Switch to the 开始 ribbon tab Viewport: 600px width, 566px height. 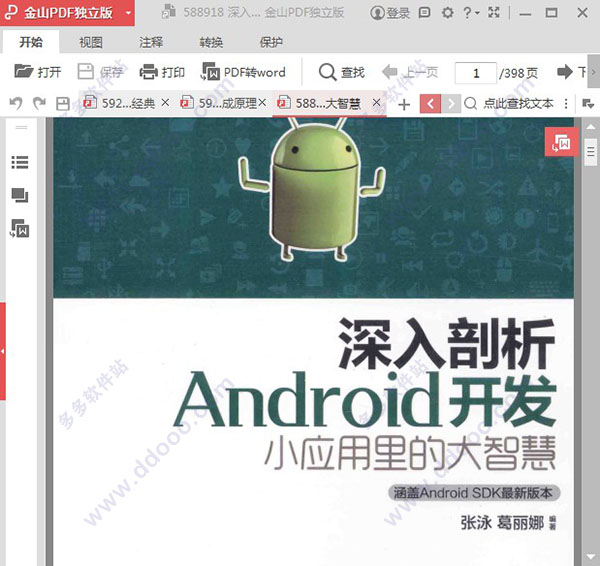pos(31,42)
